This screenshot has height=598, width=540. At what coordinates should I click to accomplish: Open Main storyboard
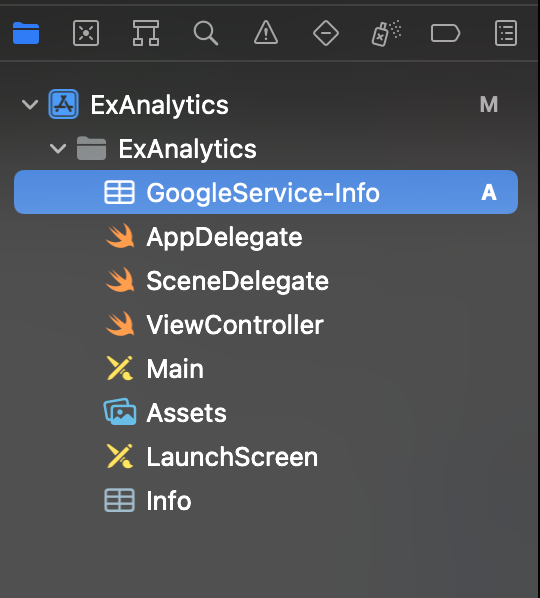(x=266, y=369)
